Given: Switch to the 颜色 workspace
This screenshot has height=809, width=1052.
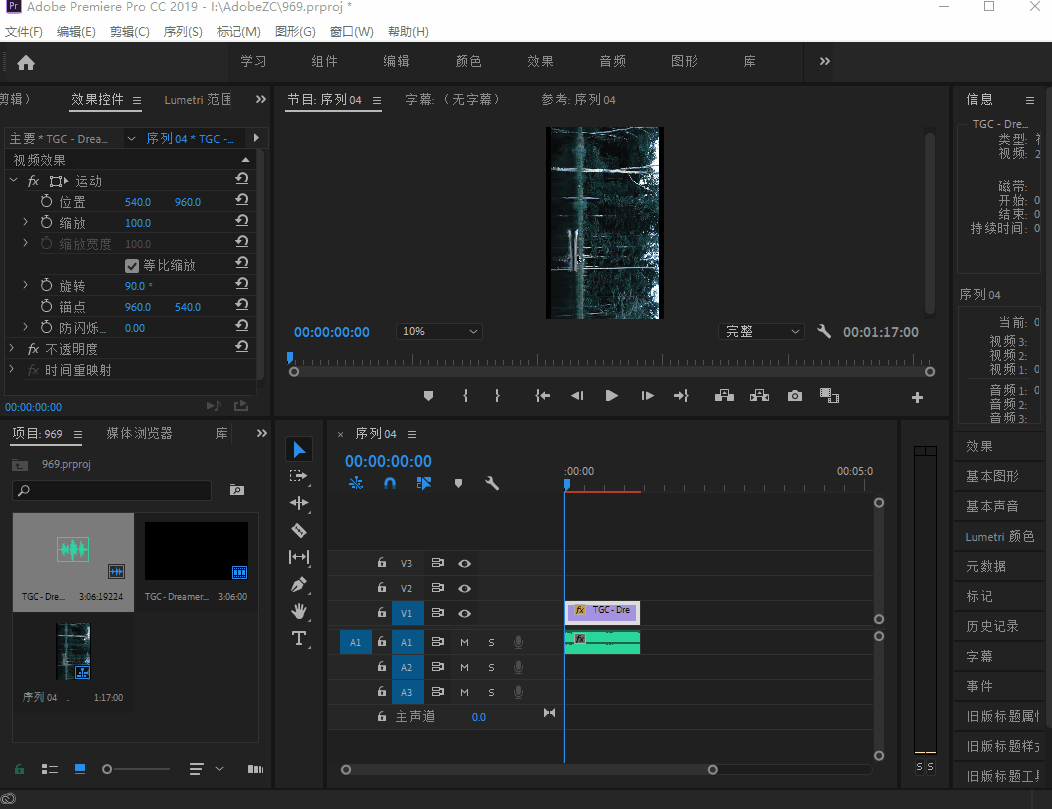Looking at the screenshot, I should click(468, 61).
